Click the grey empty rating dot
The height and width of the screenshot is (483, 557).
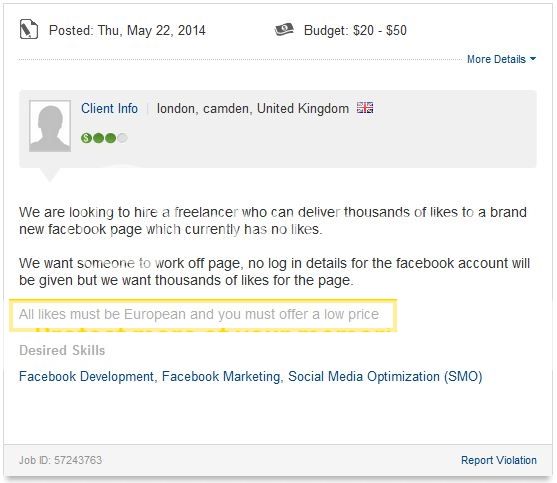pyautogui.click(x=122, y=138)
